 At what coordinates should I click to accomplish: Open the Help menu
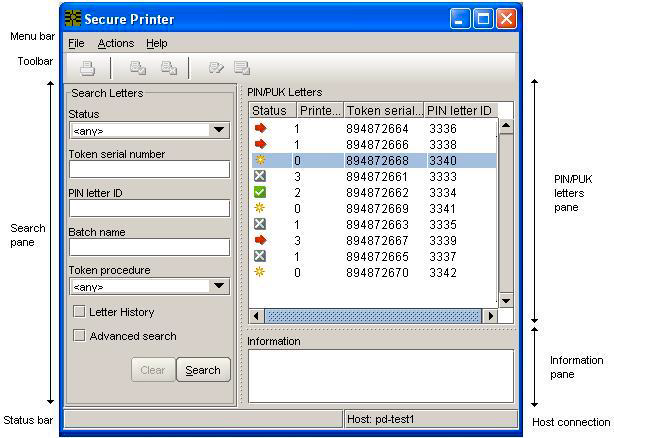coord(156,43)
